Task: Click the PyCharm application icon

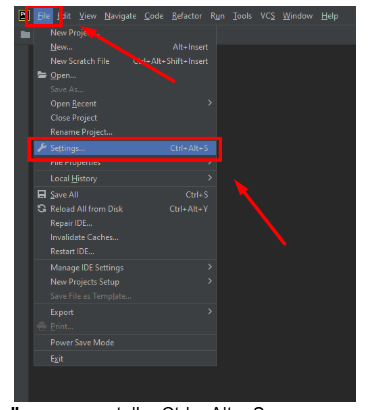Action: pos(24,16)
